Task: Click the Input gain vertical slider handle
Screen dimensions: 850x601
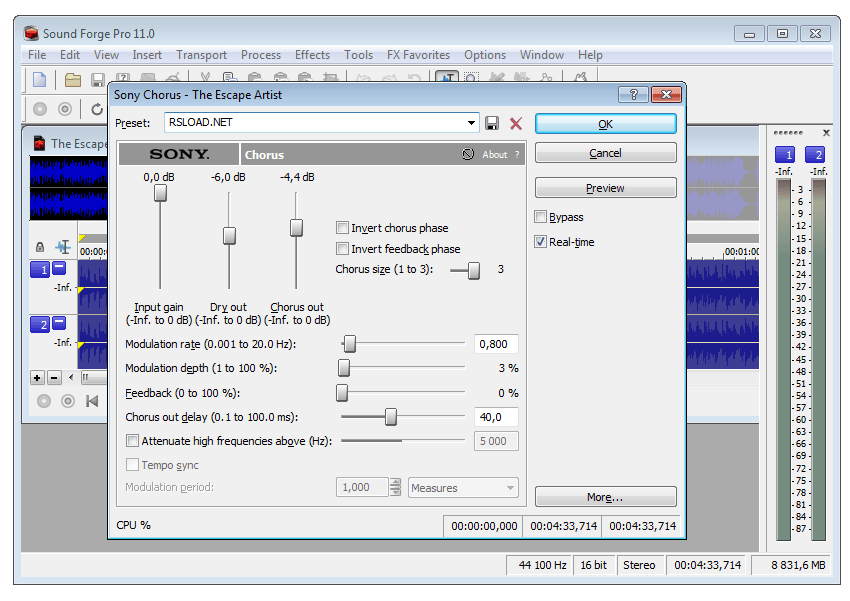Action: tap(160, 193)
